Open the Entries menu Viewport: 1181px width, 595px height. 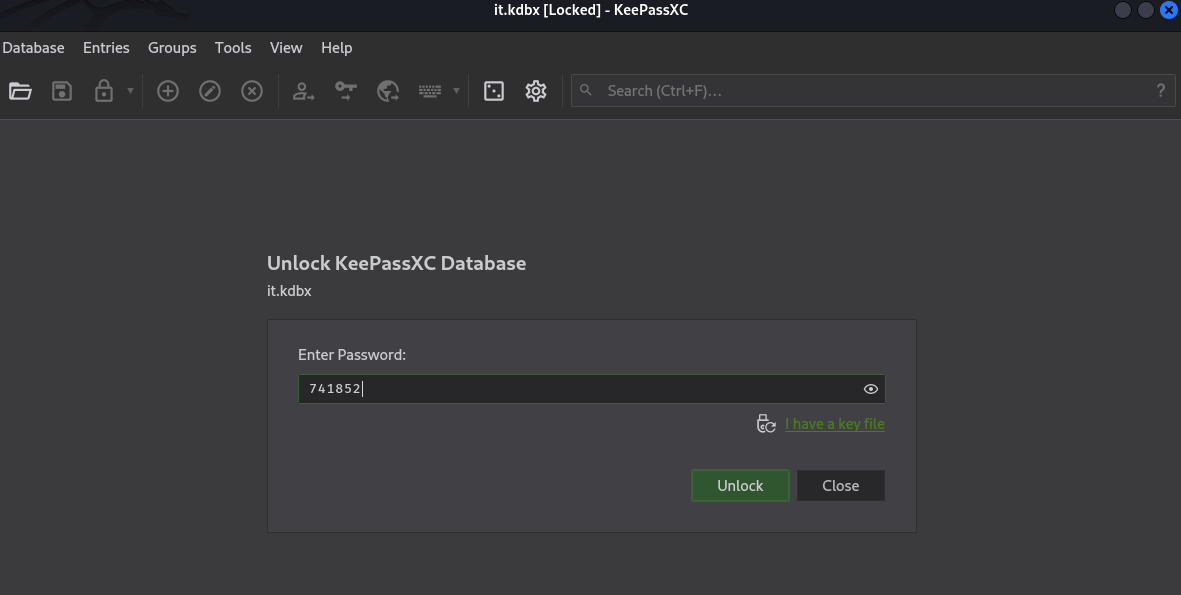[x=106, y=47]
